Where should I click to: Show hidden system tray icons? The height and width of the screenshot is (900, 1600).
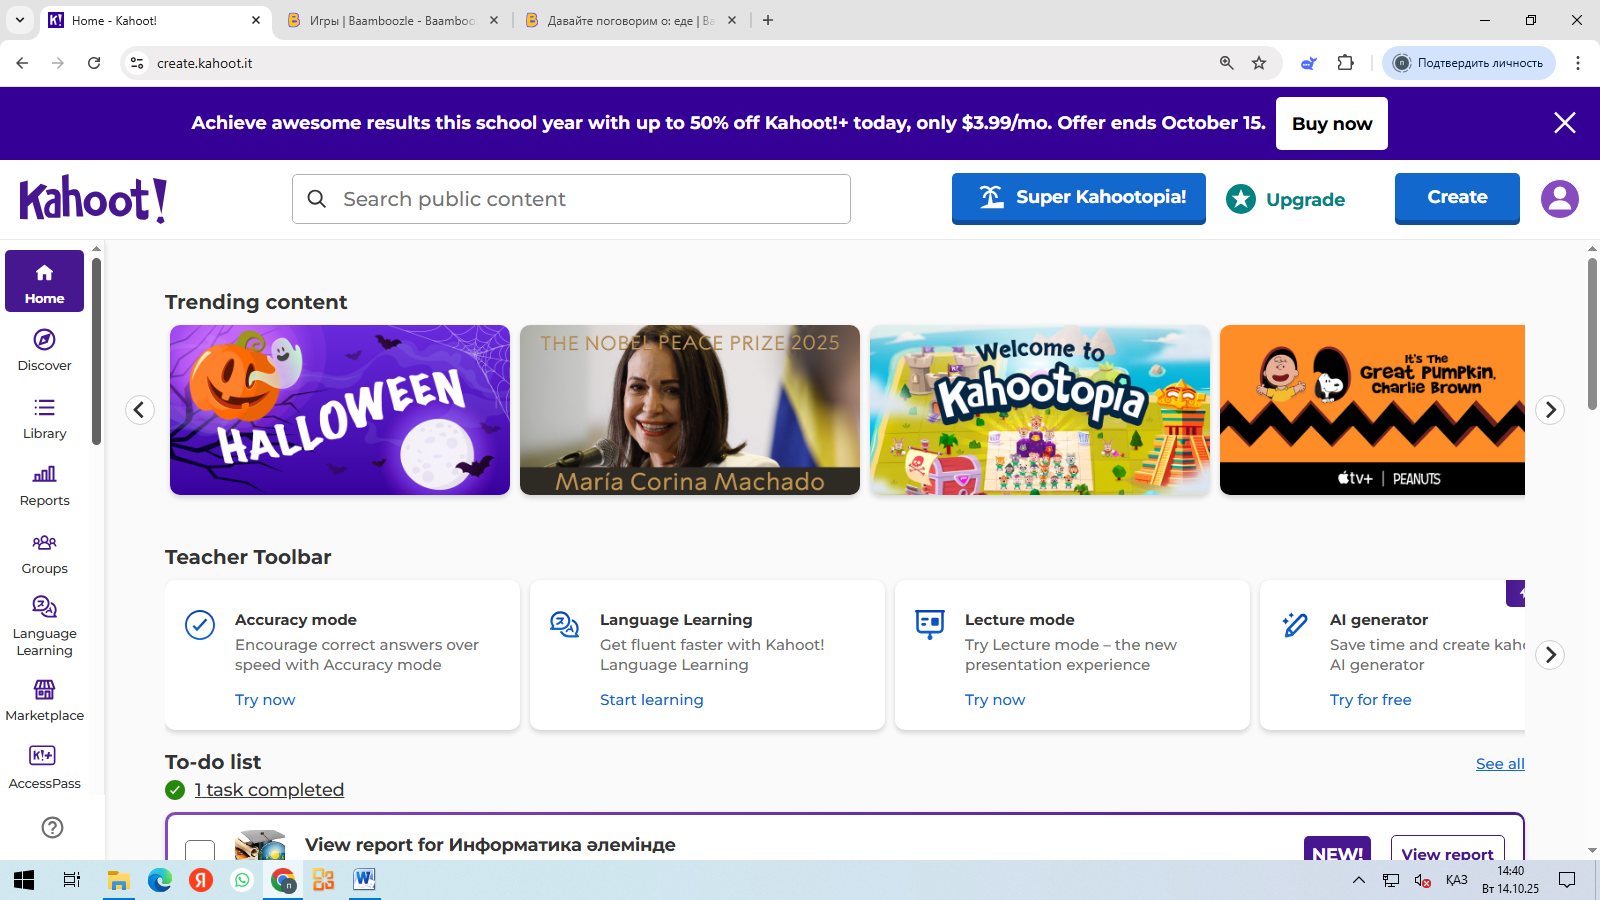coord(1358,880)
